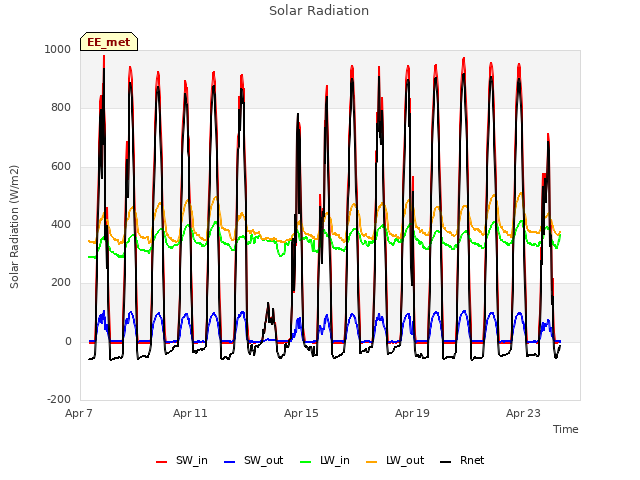Click the 400 y-axis tick label

coord(61,224)
